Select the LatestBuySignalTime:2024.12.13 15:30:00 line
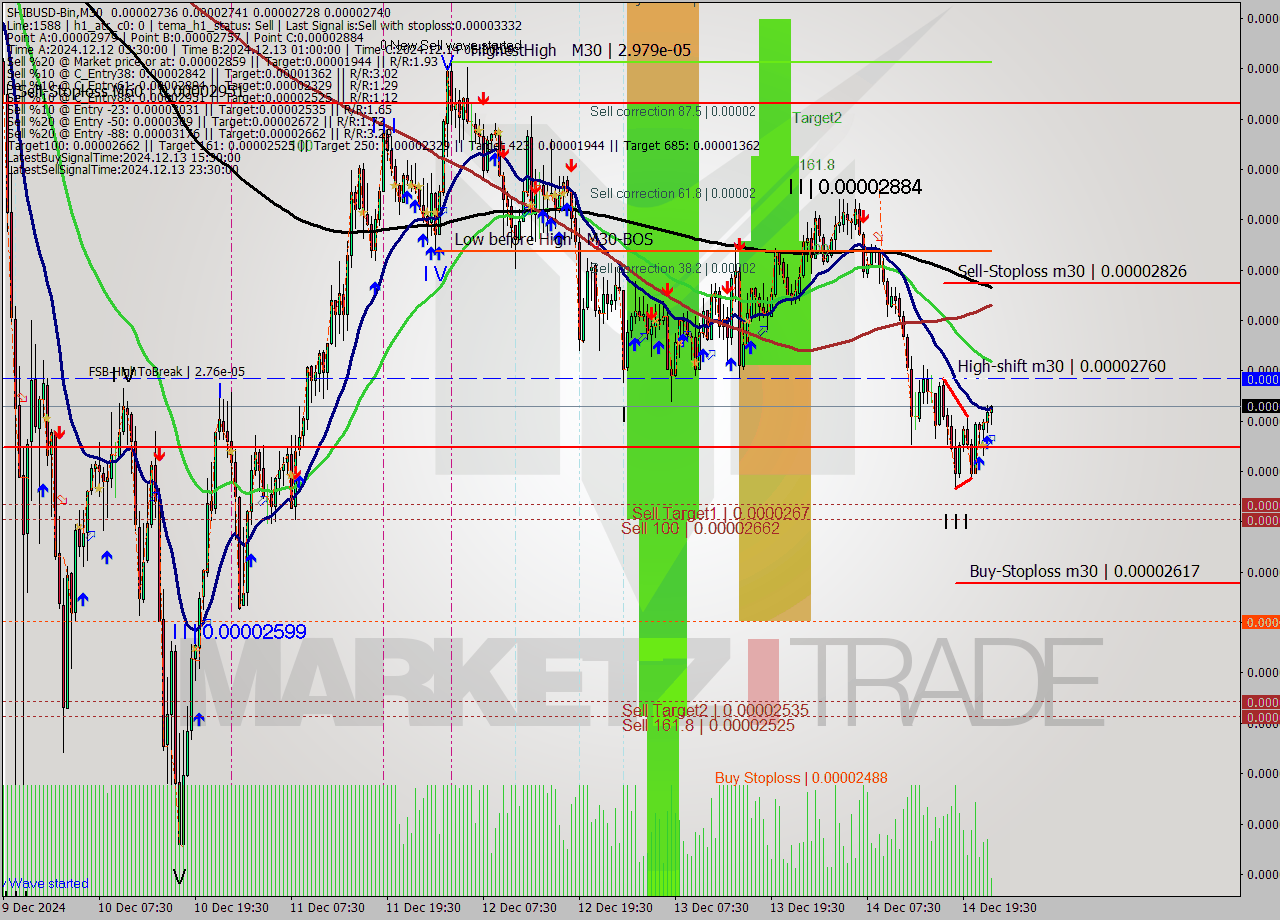This screenshot has height=920, width=1280. point(123,157)
